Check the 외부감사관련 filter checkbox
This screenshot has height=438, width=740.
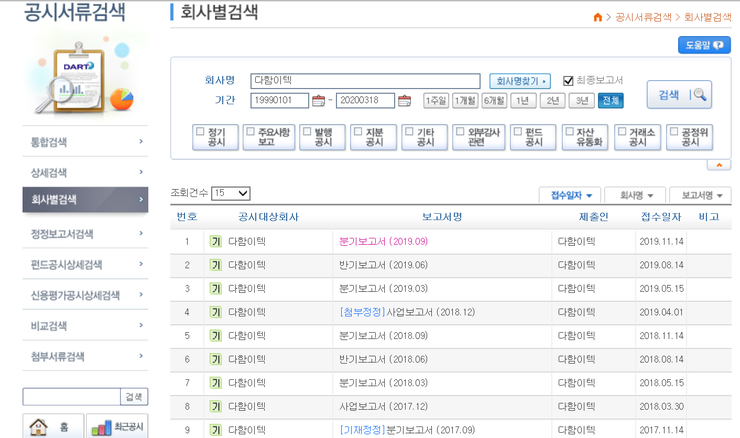click(x=460, y=131)
